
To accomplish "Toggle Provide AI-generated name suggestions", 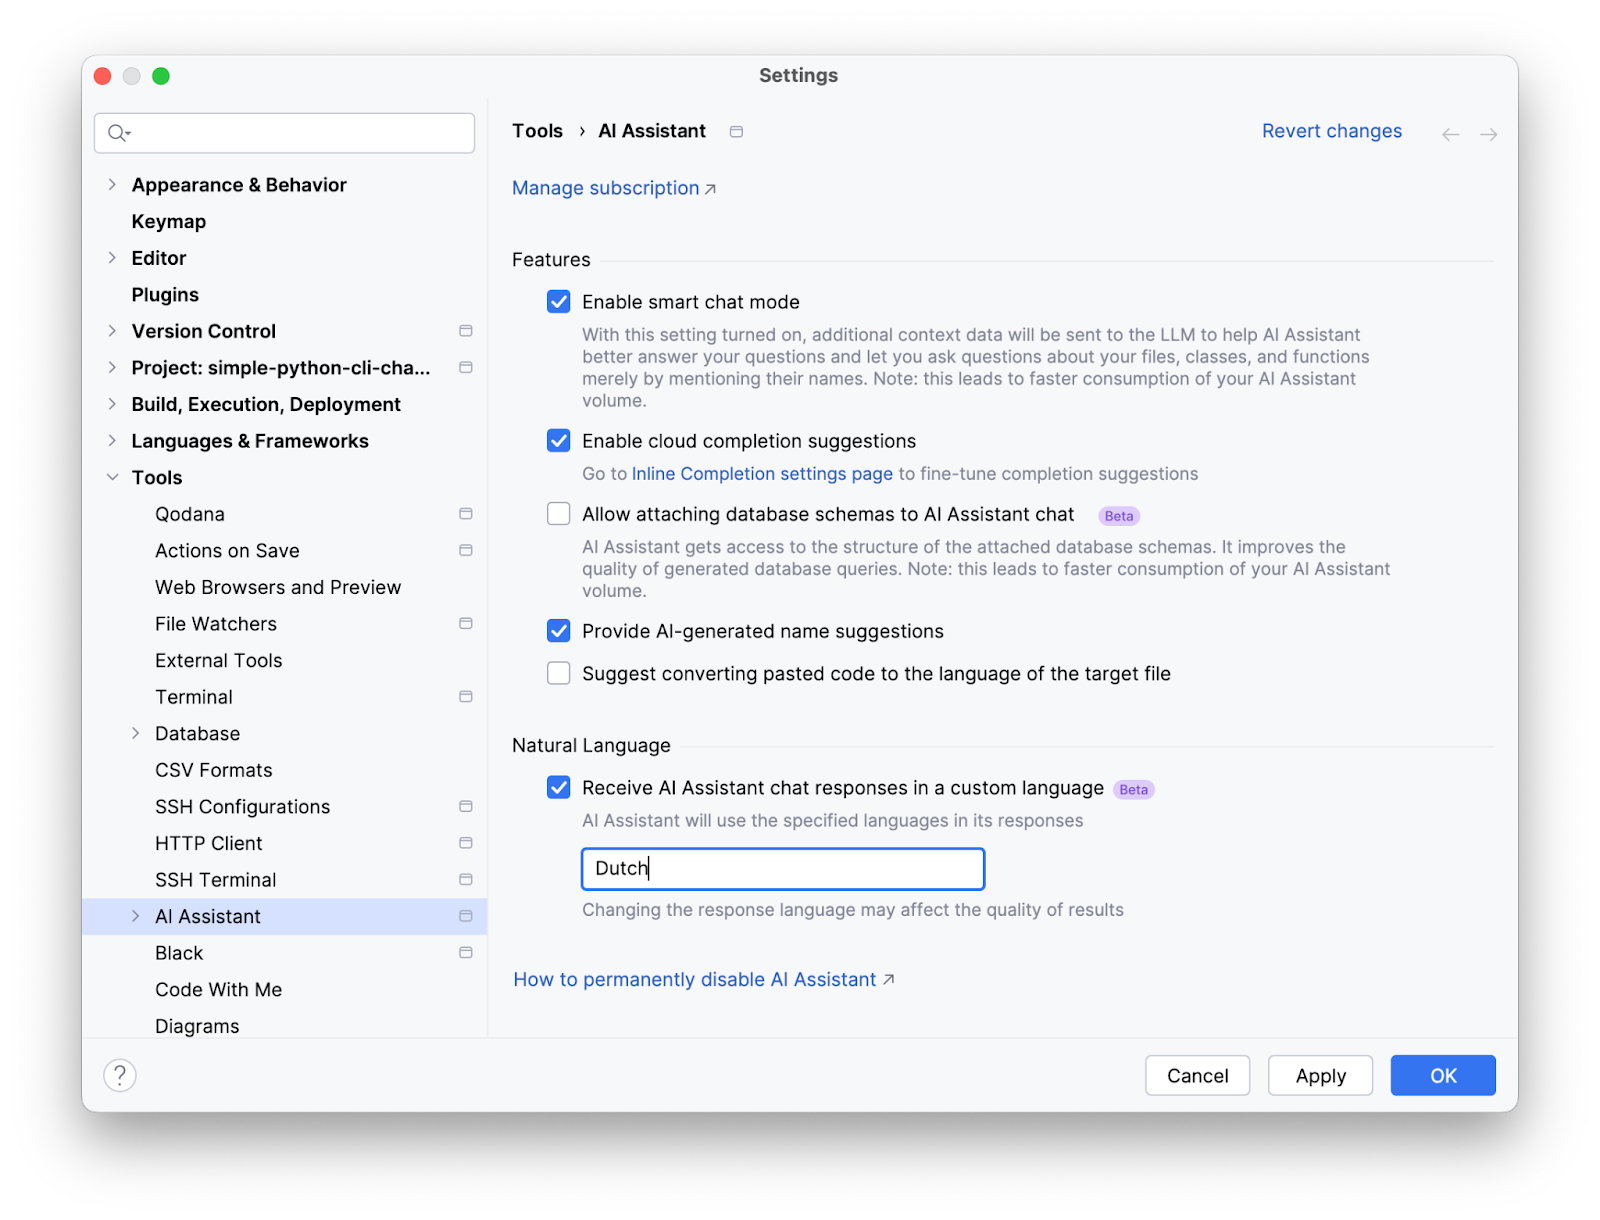I will [559, 631].
